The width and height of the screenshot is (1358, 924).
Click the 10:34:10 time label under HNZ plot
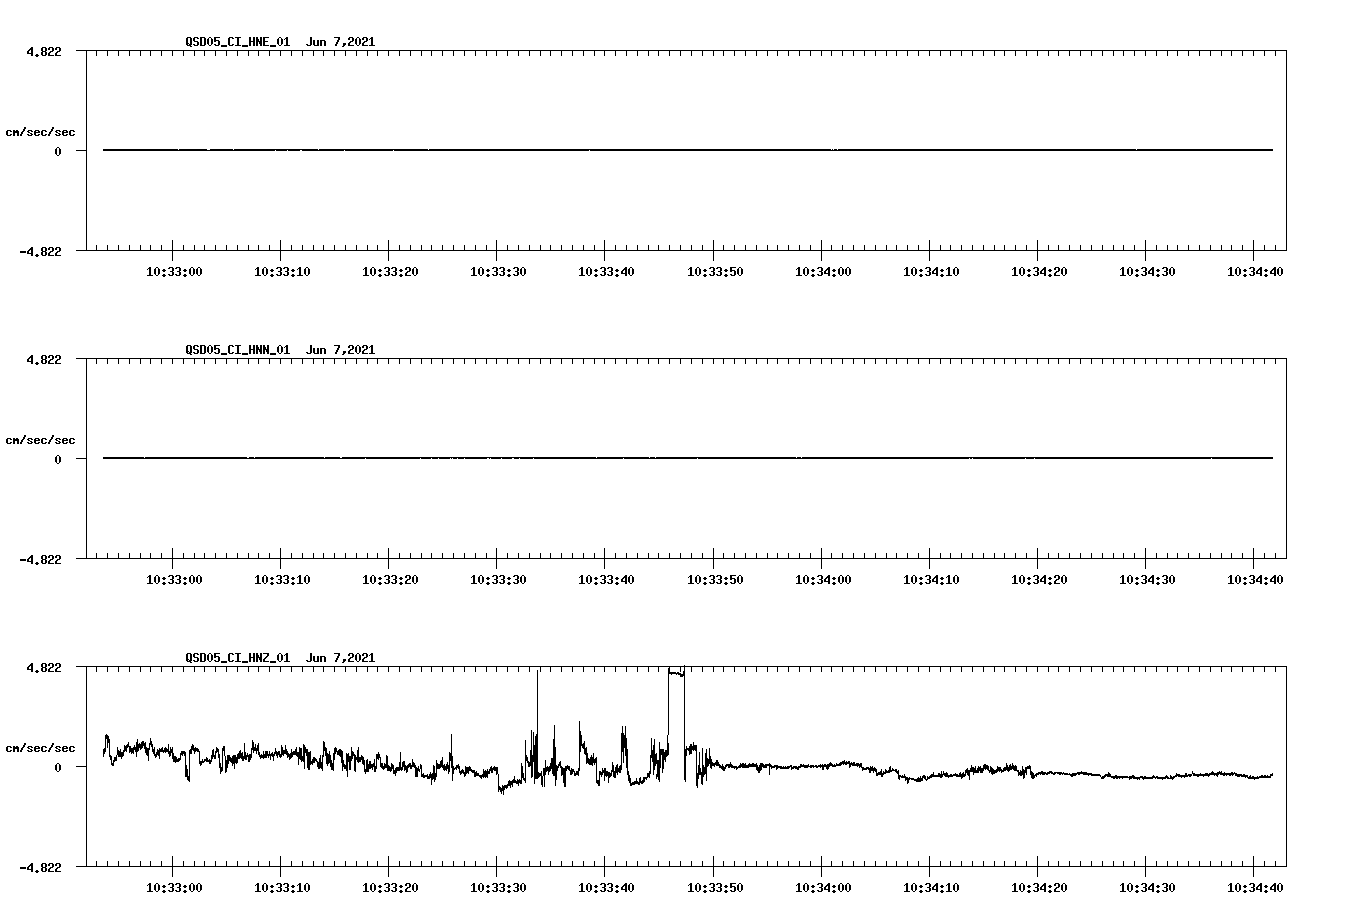click(931, 887)
